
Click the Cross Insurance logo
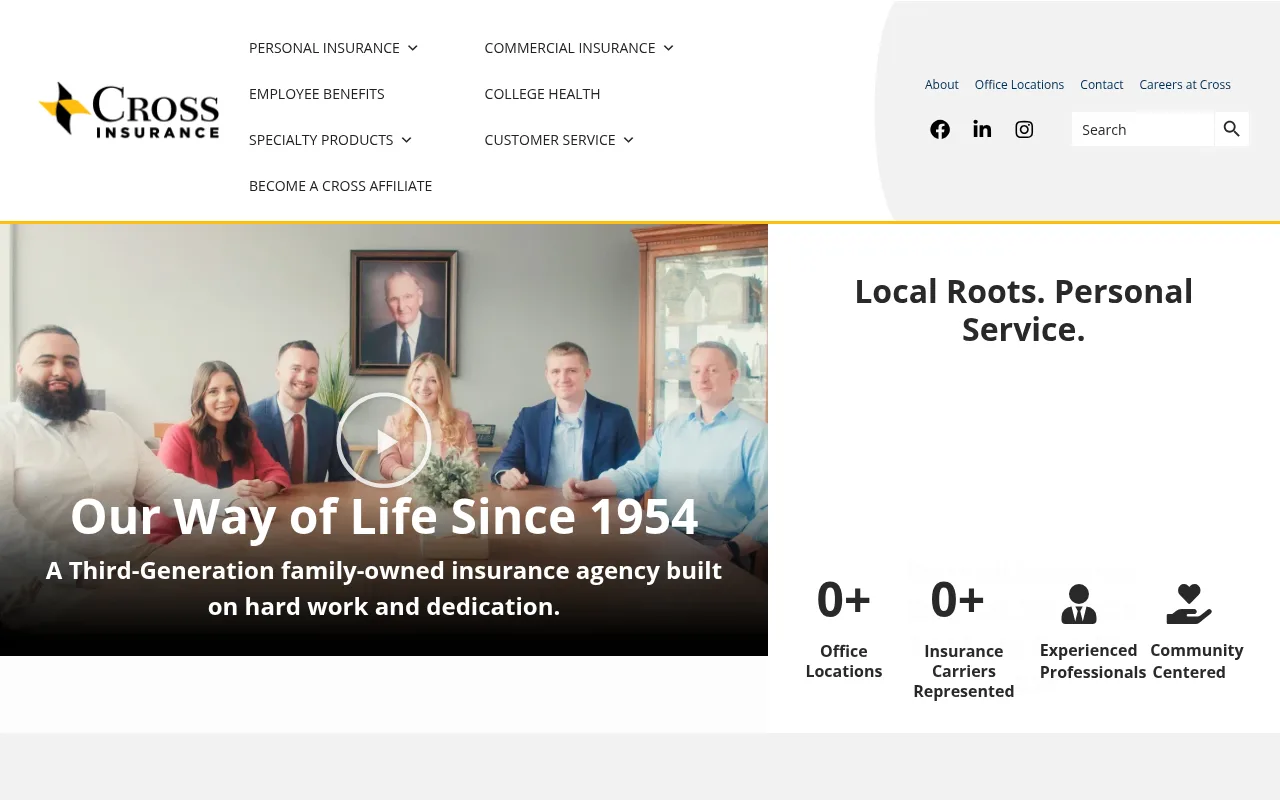[x=129, y=110]
